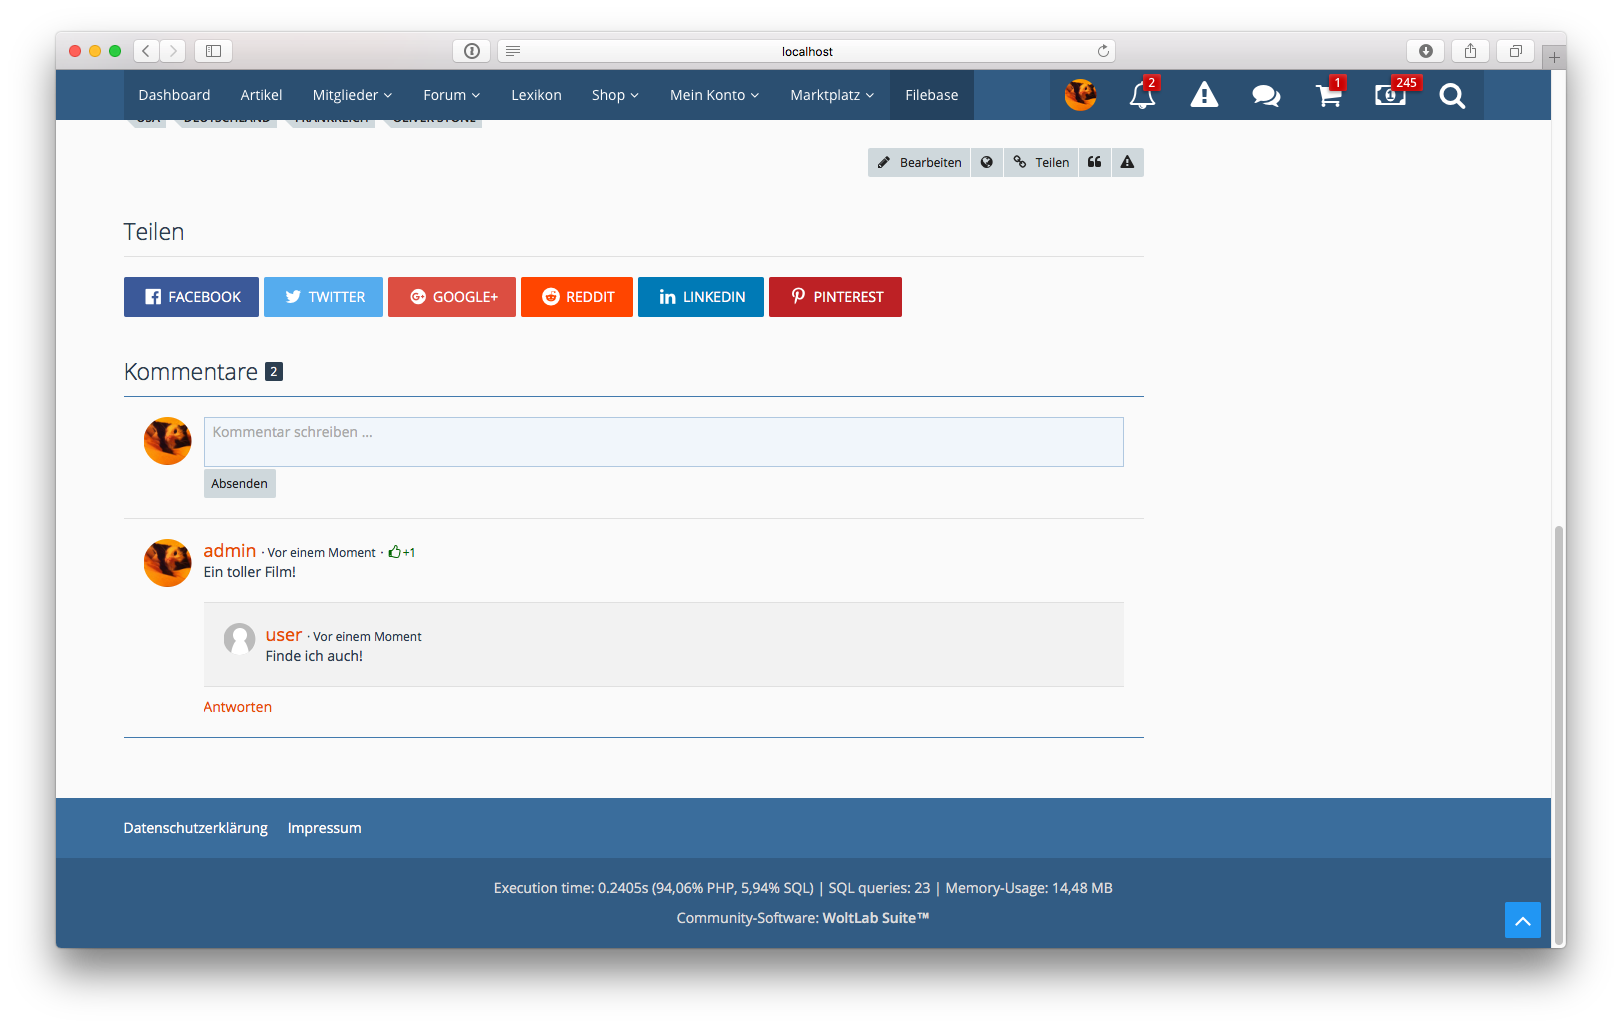This screenshot has width=1622, height=1028.
Task: Share via the Facebook button
Action: (x=191, y=297)
